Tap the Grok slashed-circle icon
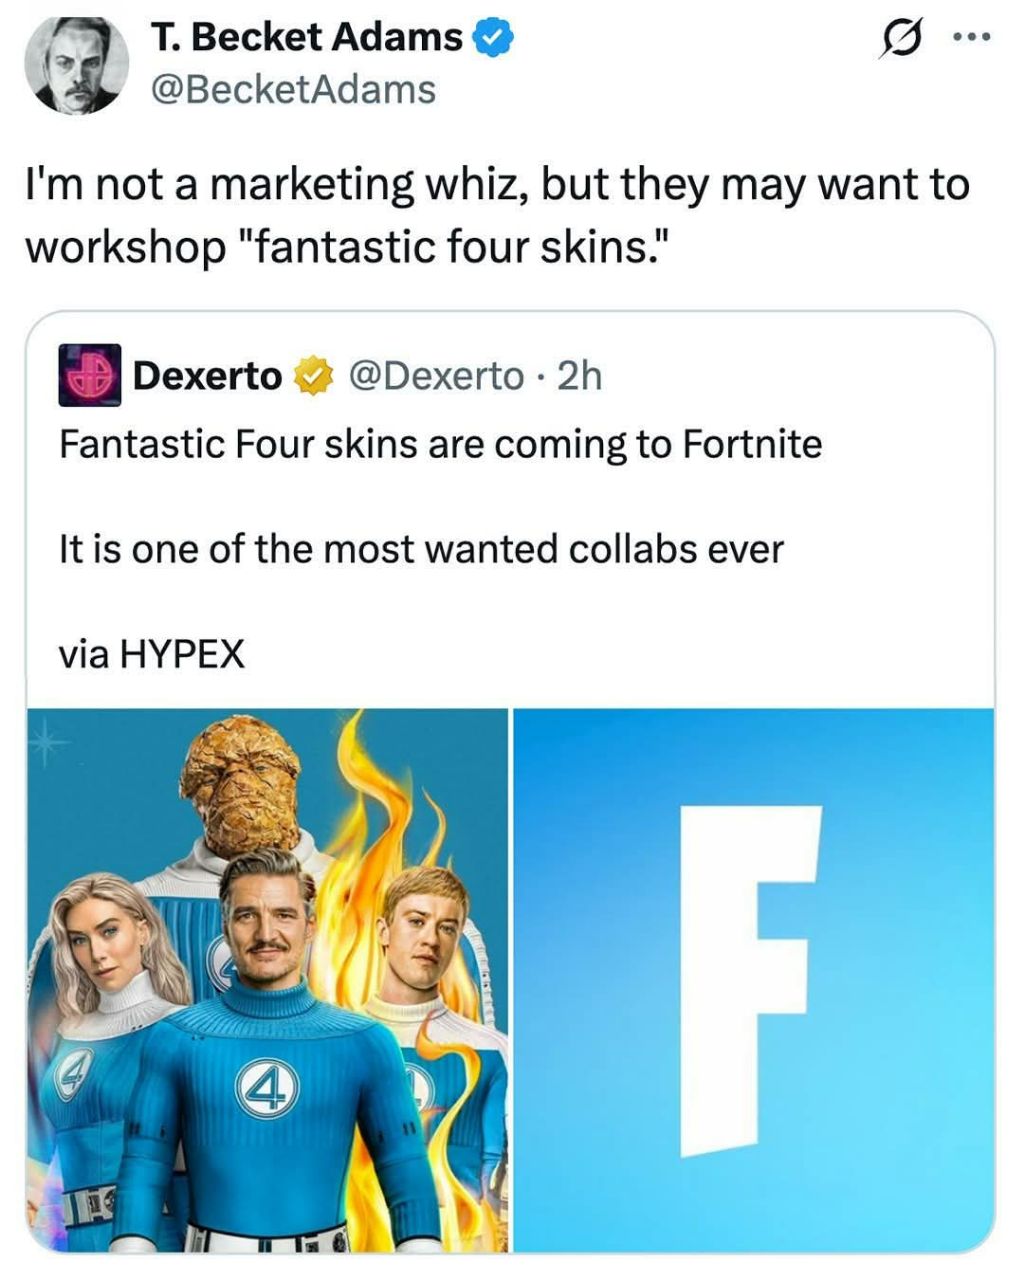This screenshot has height=1280, width=1024. (x=899, y=39)
